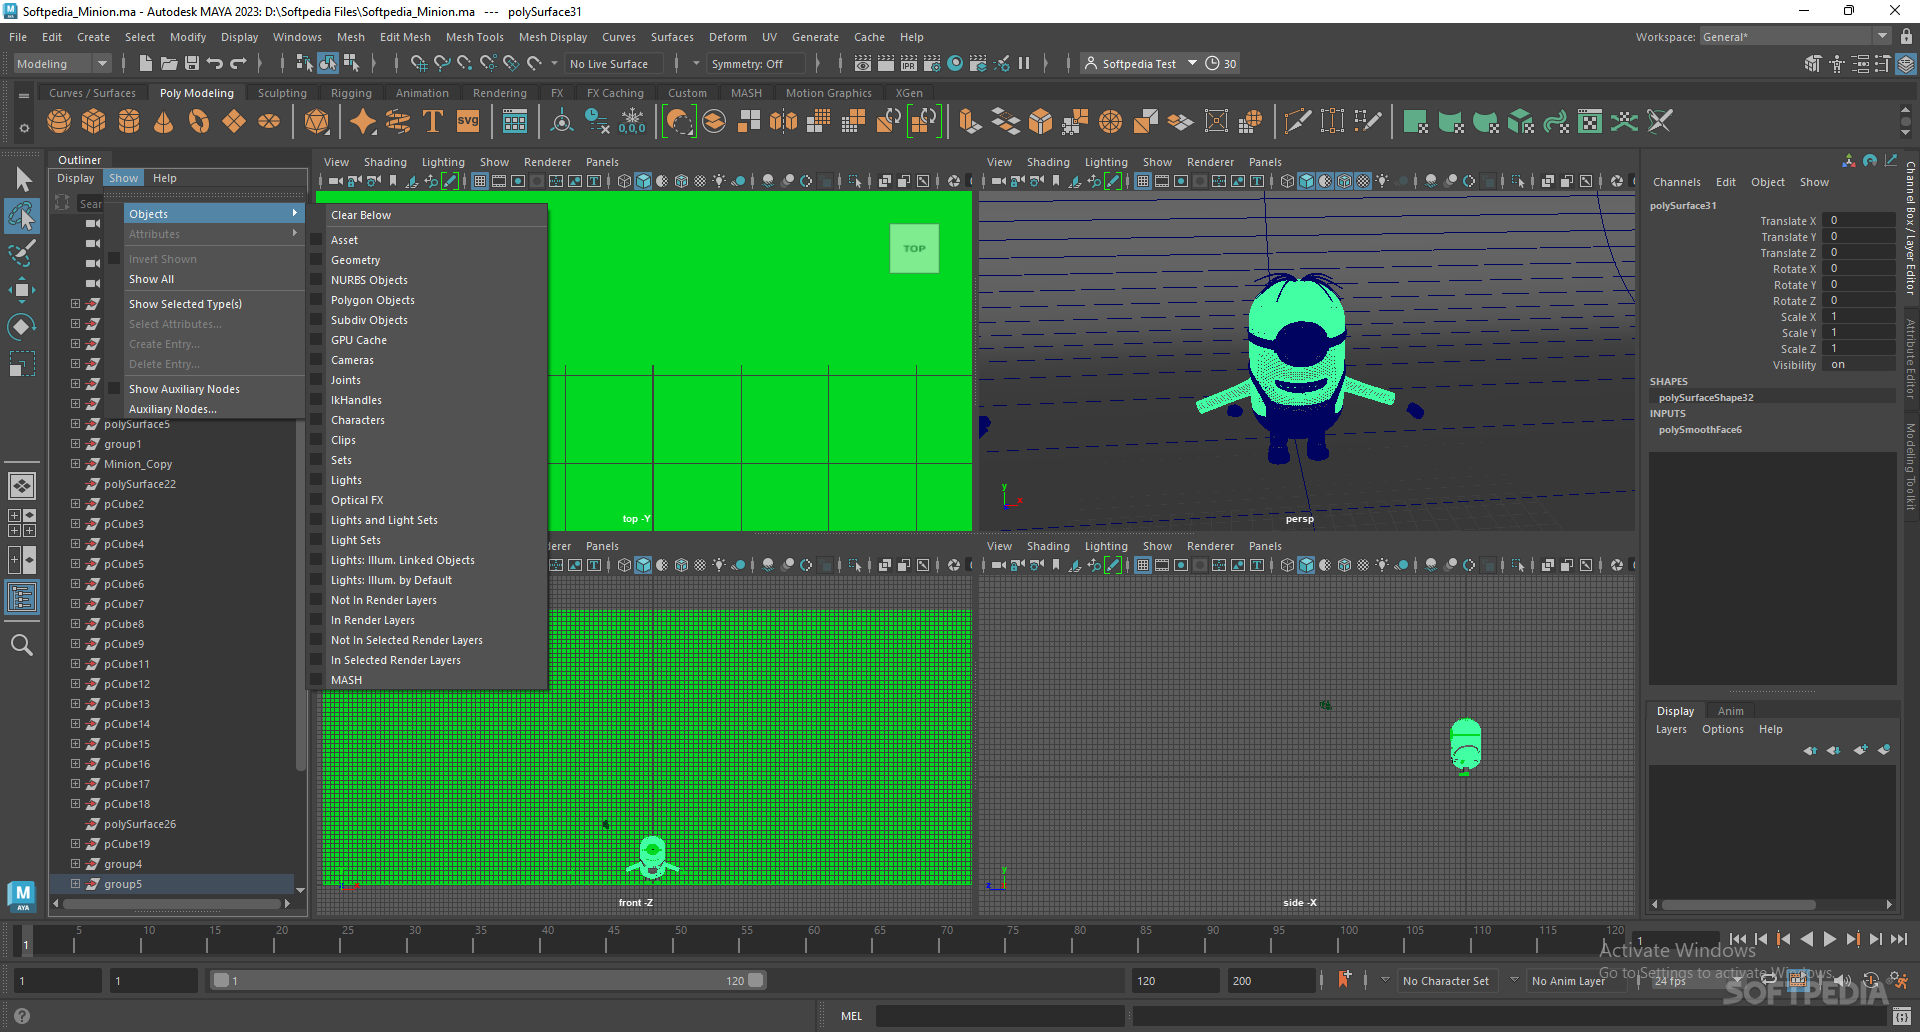Create a polygon cone from the shelf
1920x1032 pixels.
coord(164,122)
